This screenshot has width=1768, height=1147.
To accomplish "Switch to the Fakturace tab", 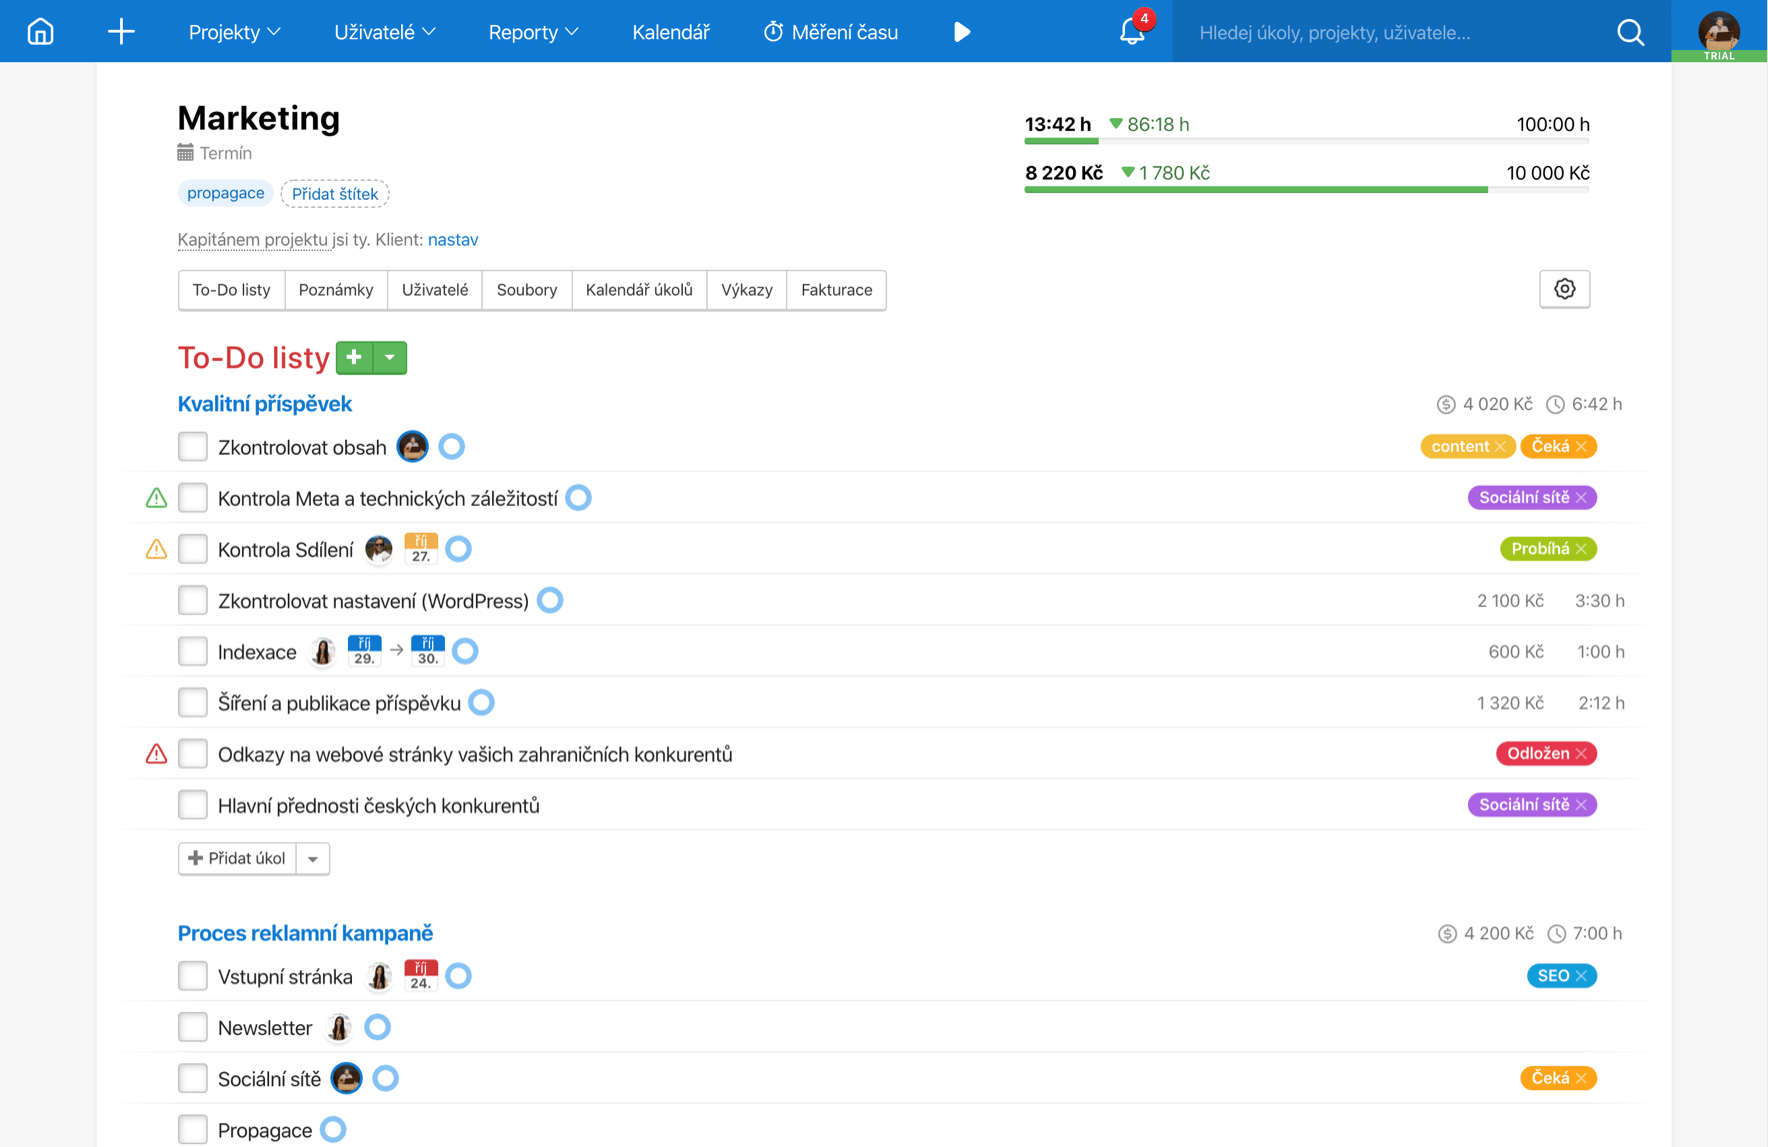I will pos(836,290).
